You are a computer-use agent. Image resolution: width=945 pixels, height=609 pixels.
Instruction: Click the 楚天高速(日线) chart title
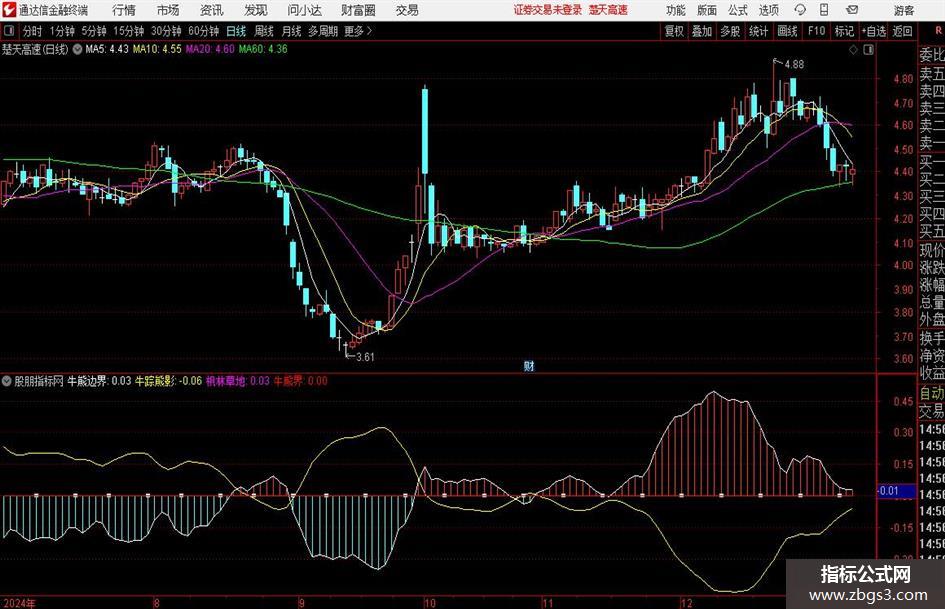coord(35,49)
